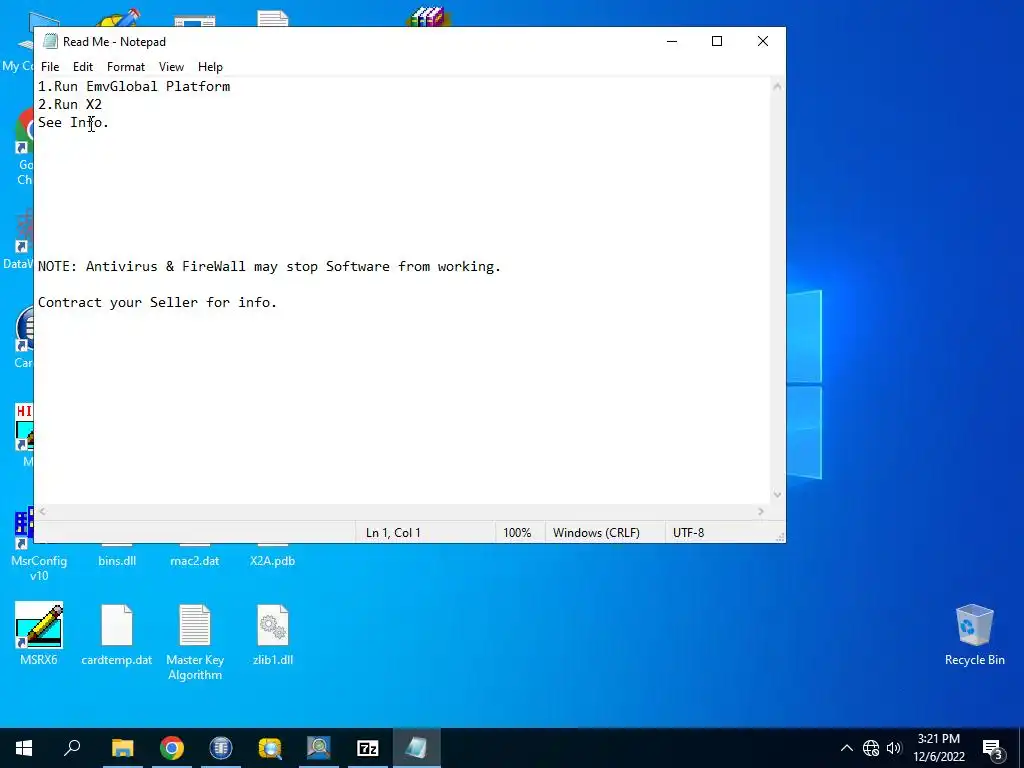Open the File menu in Notepad

50,67
